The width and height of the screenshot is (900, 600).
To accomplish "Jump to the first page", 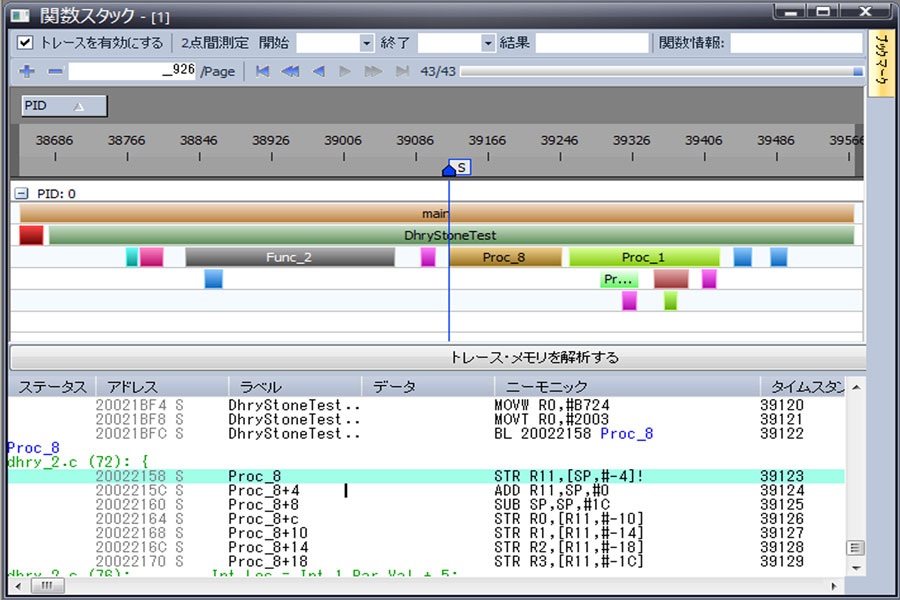I will (x=262, y=71).
